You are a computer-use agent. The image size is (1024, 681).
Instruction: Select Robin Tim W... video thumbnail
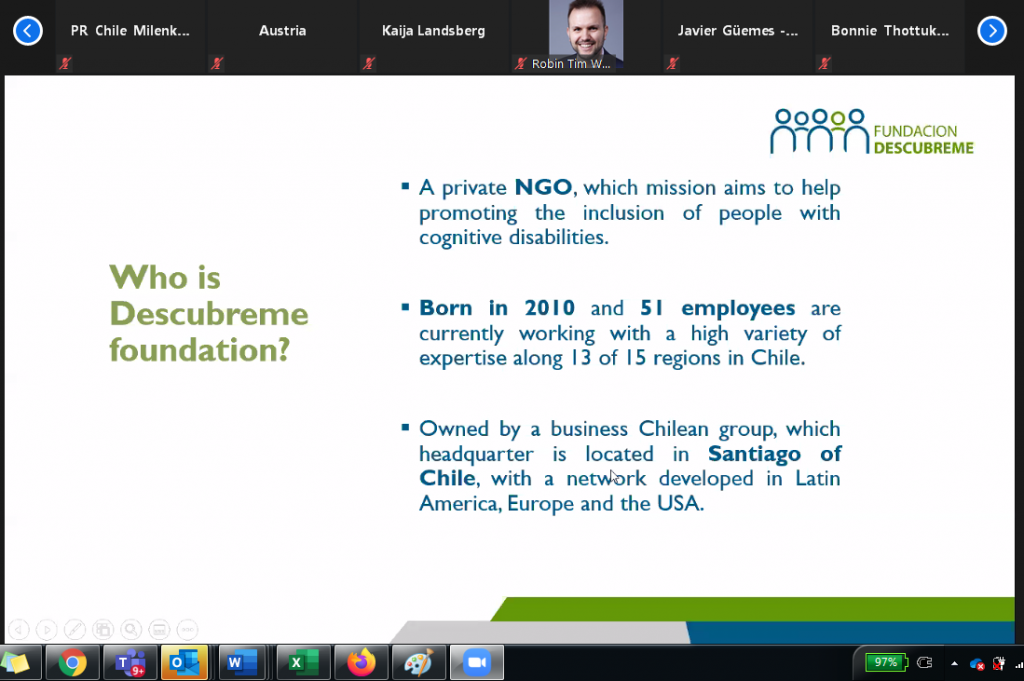click(x=585, y=35)
